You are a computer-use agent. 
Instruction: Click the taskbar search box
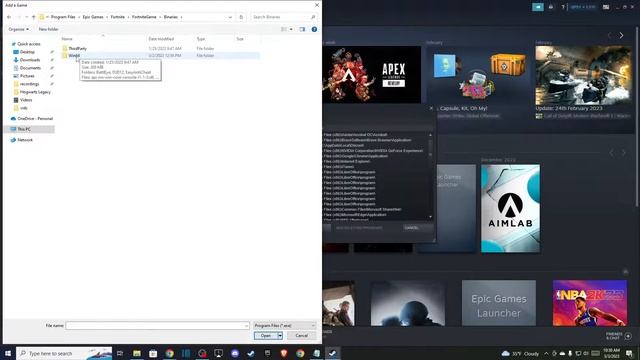[64, 353]
